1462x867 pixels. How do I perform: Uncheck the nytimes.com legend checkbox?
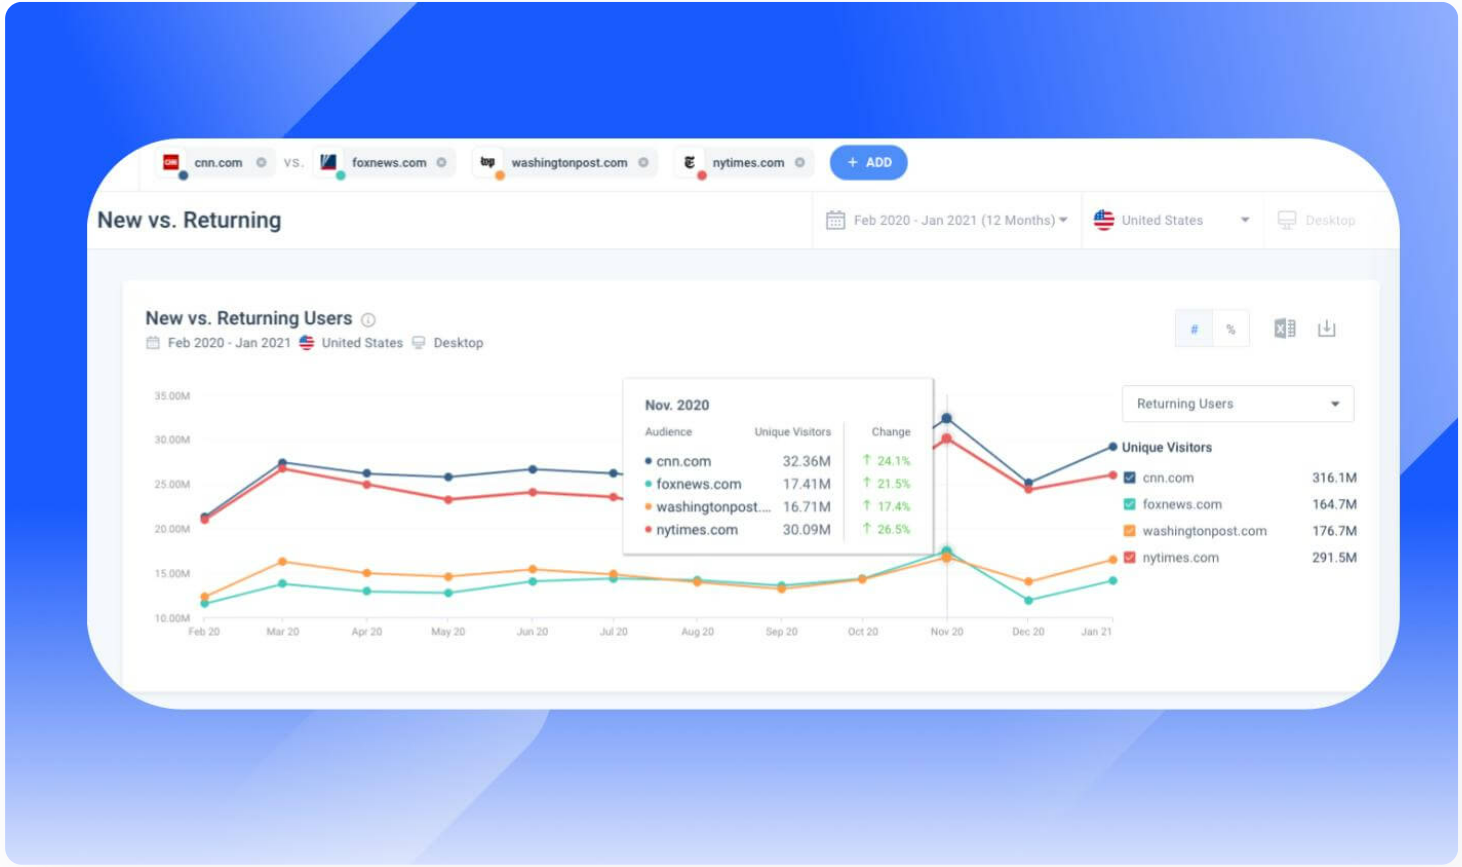pos(1129,557)
